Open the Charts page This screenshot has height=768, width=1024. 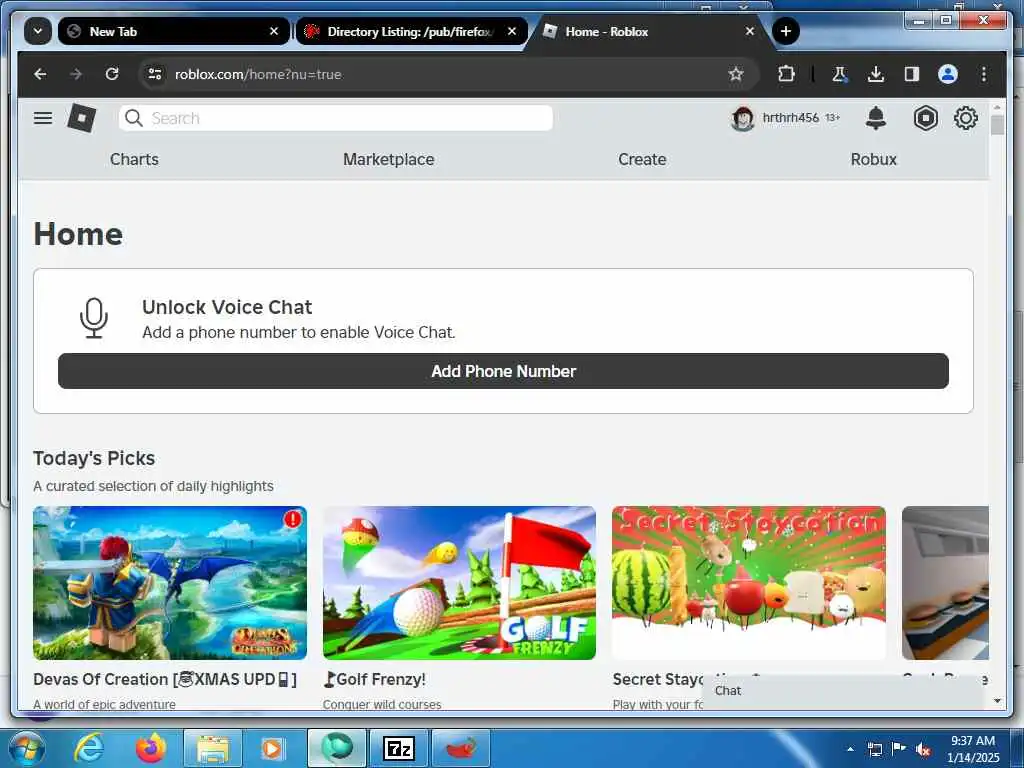(x=134, y=159)
